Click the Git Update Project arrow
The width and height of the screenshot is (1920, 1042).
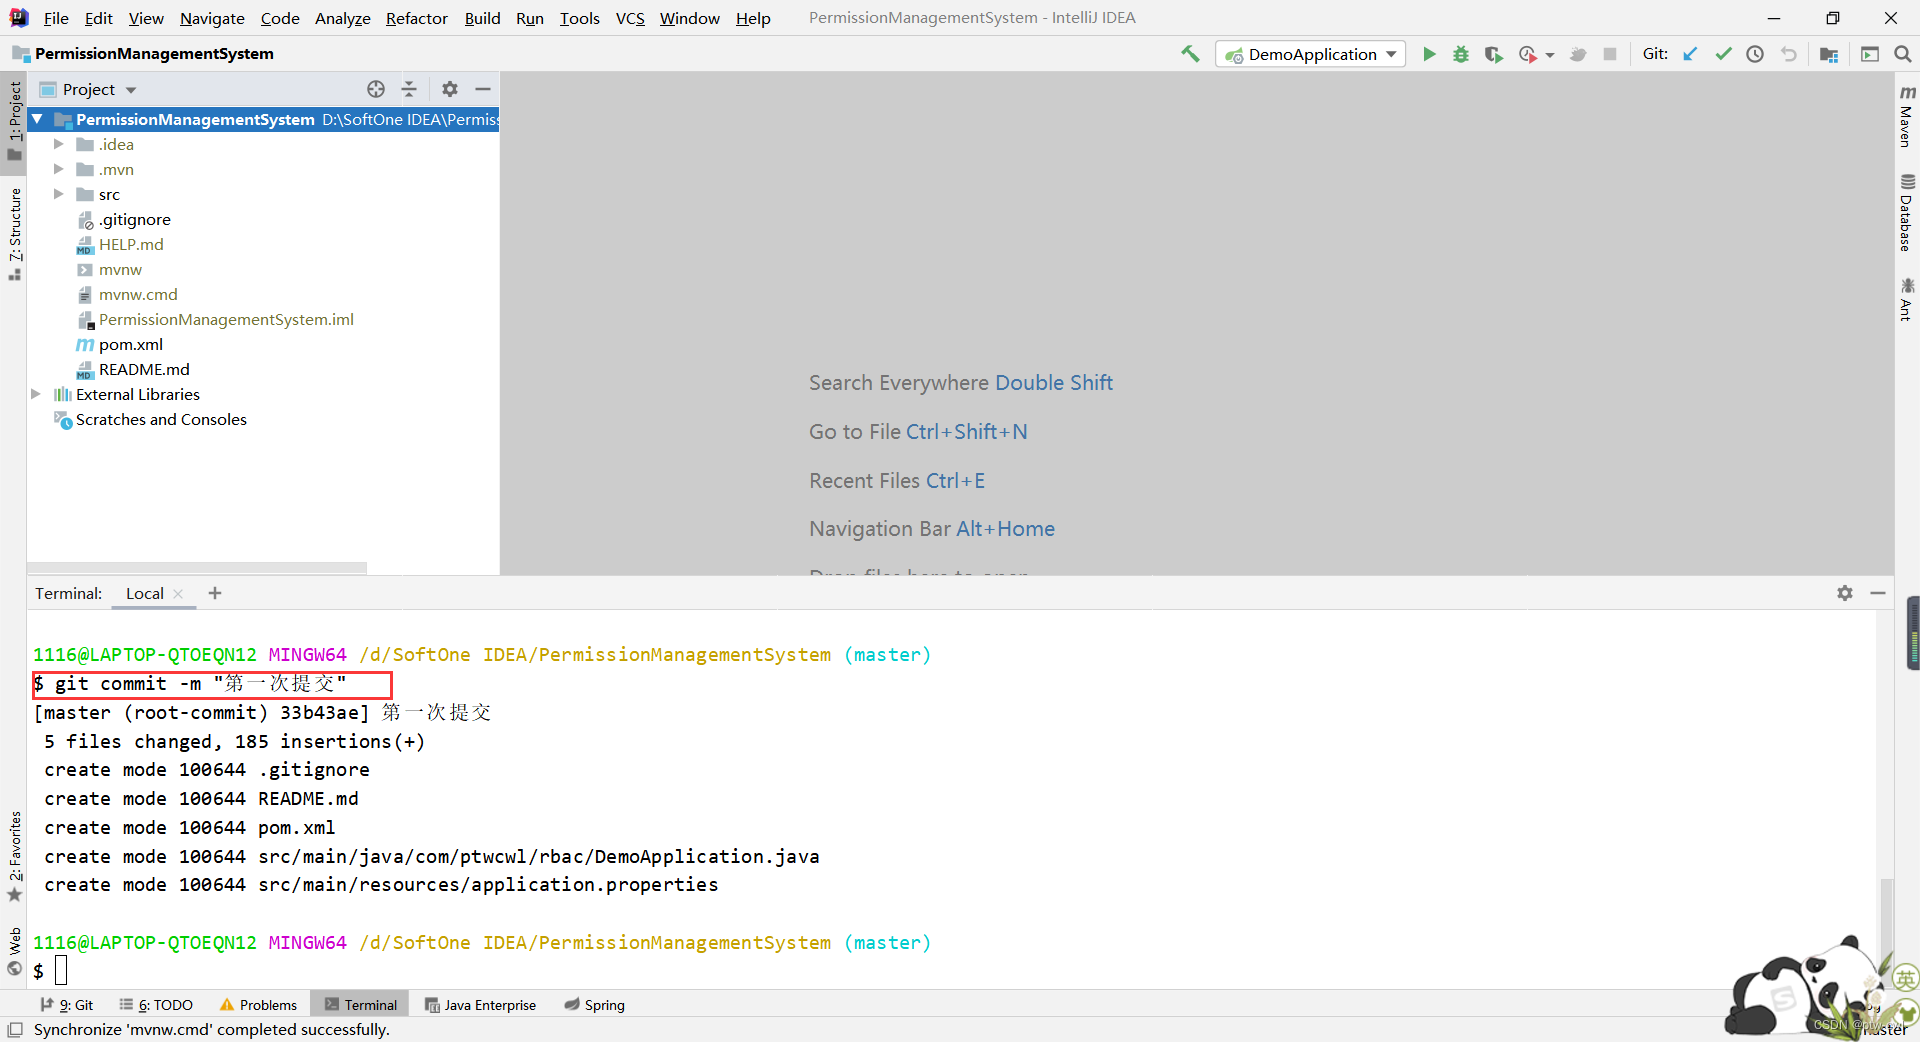[x=1690, y=54]
